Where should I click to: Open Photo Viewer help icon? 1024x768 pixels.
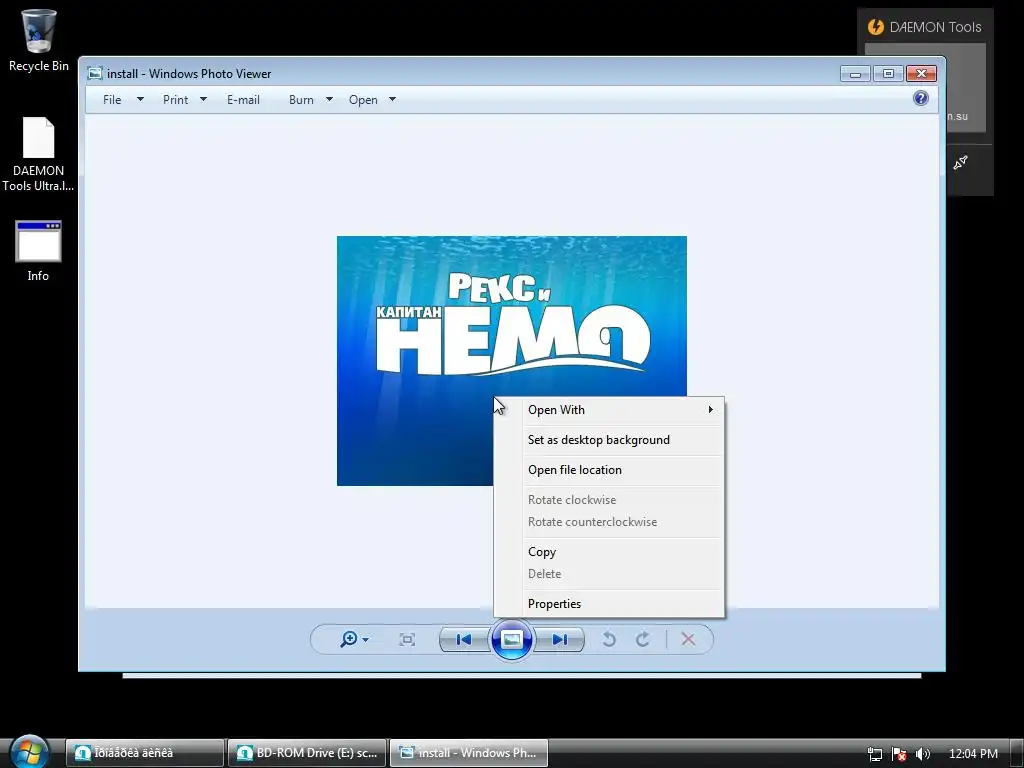pos(921,98)
